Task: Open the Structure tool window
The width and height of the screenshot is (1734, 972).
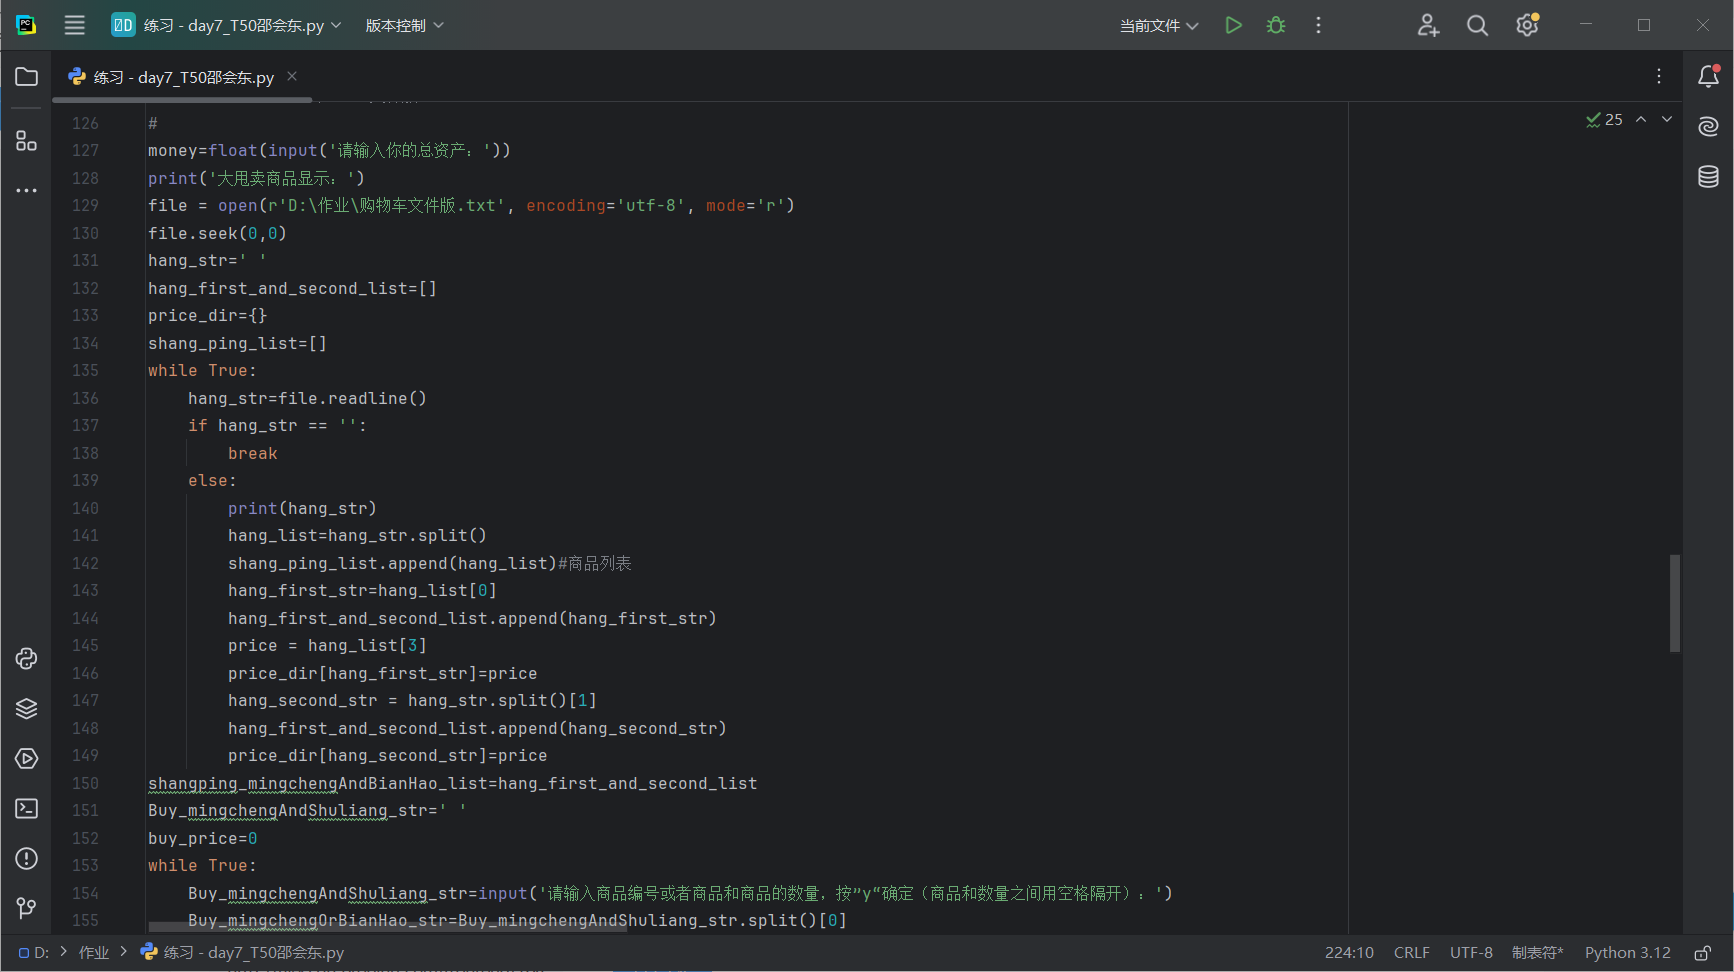Action: 27,141
